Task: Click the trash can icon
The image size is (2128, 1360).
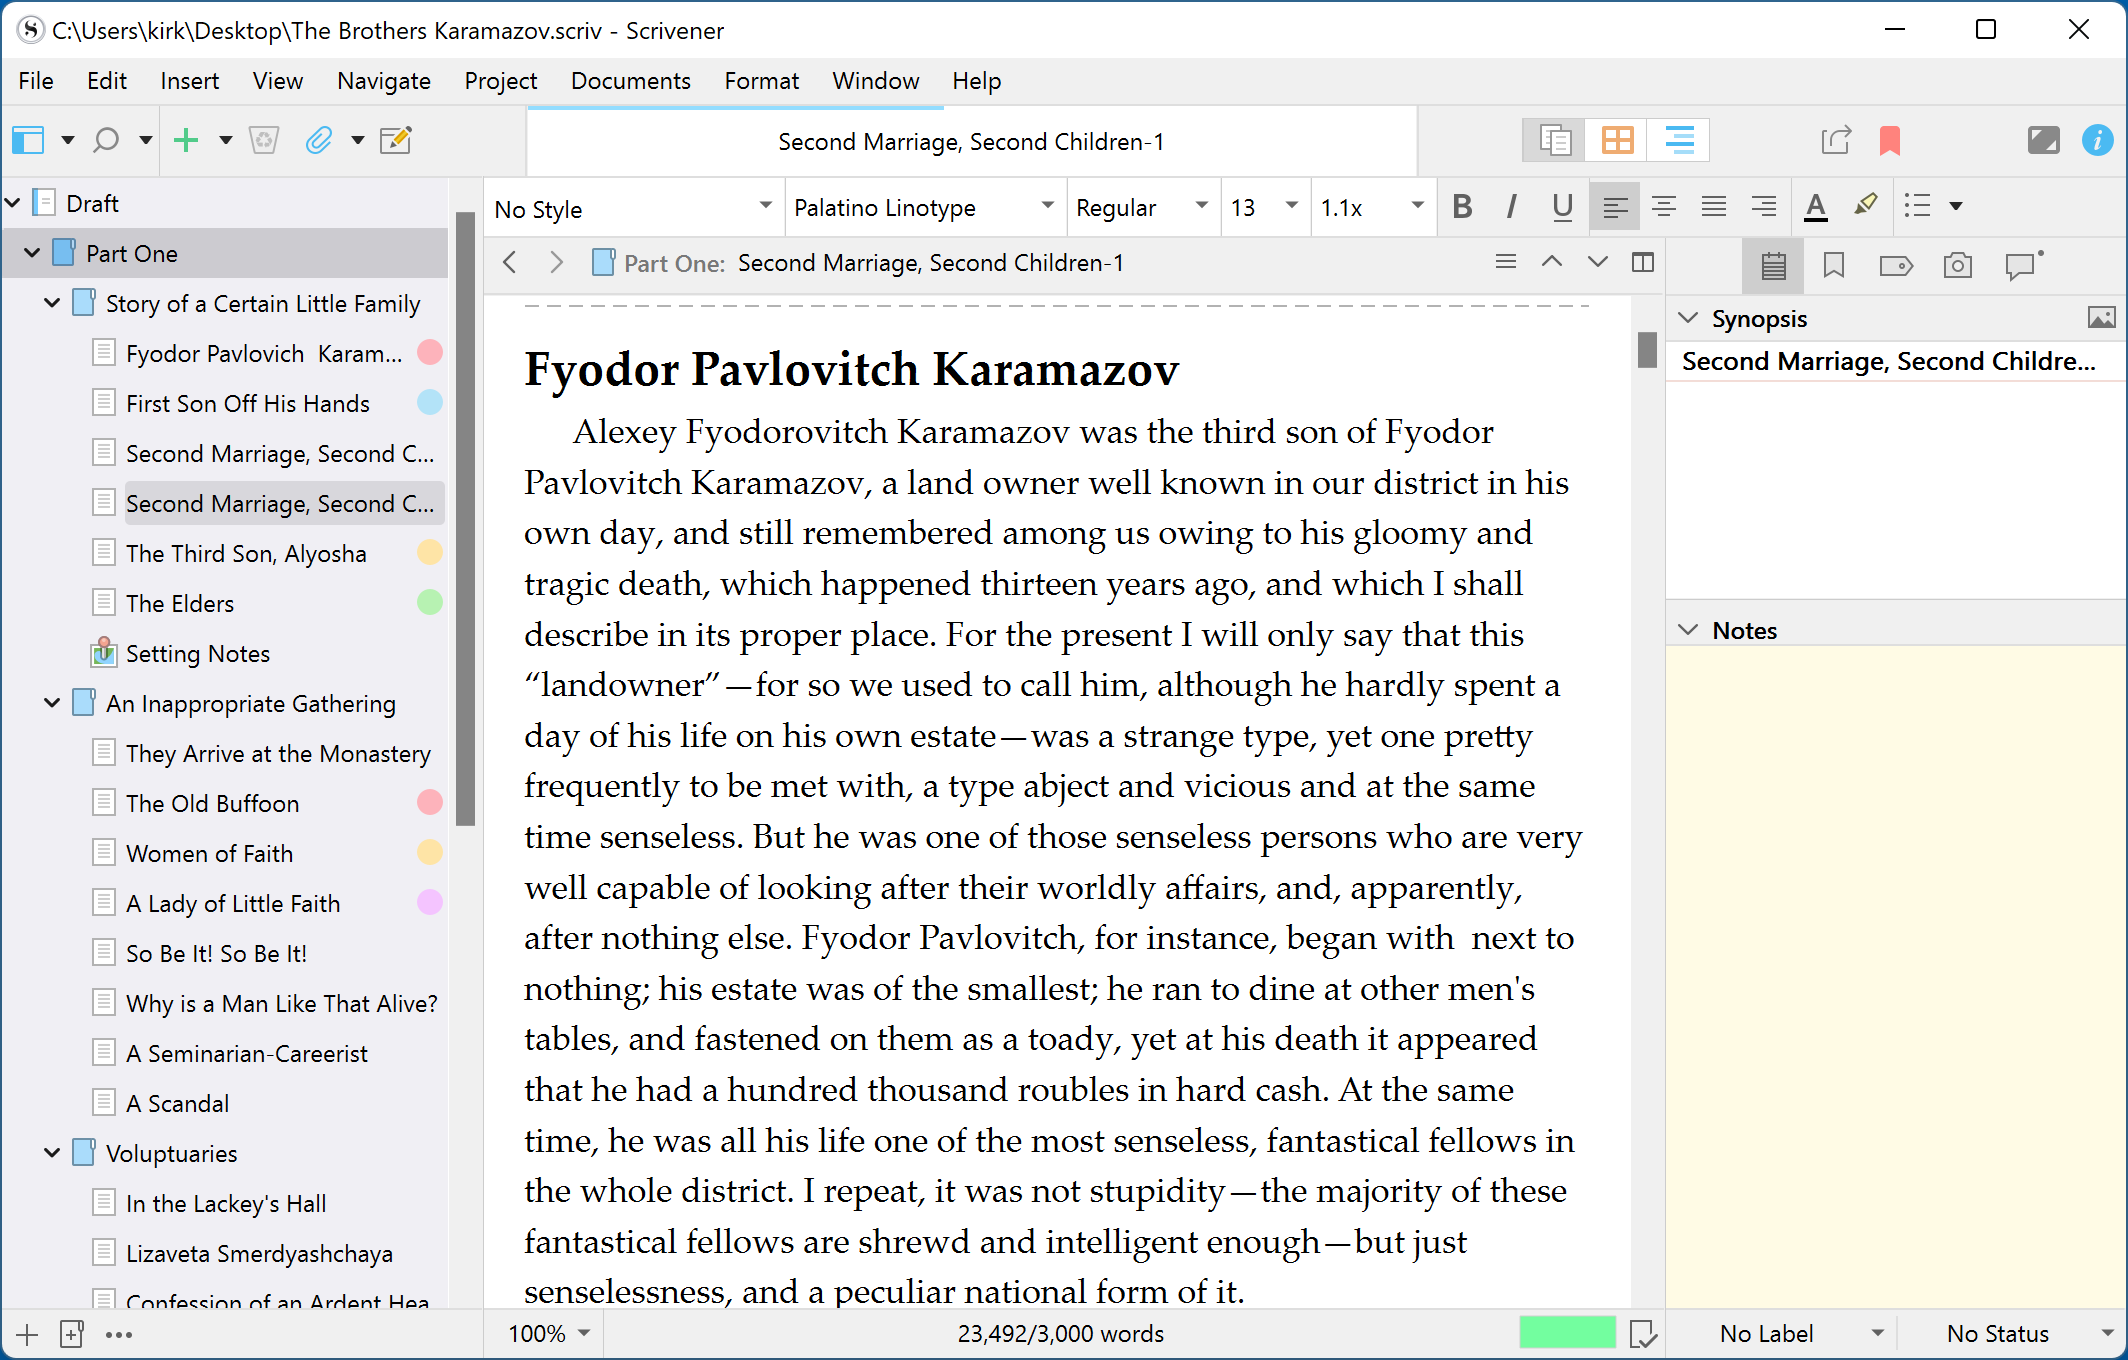Action: tap(264, 140)
